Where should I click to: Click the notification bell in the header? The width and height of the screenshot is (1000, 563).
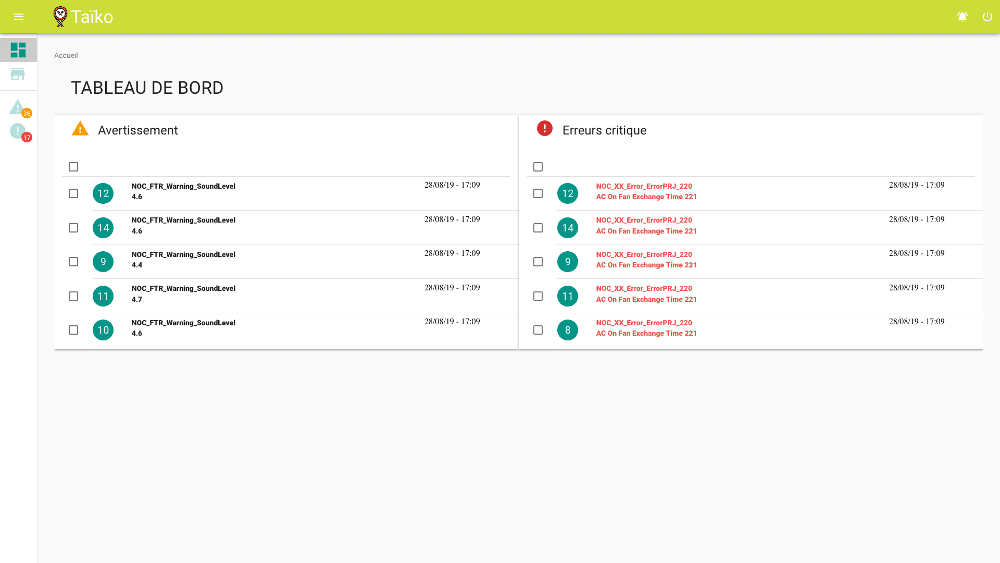coord(962,17)
